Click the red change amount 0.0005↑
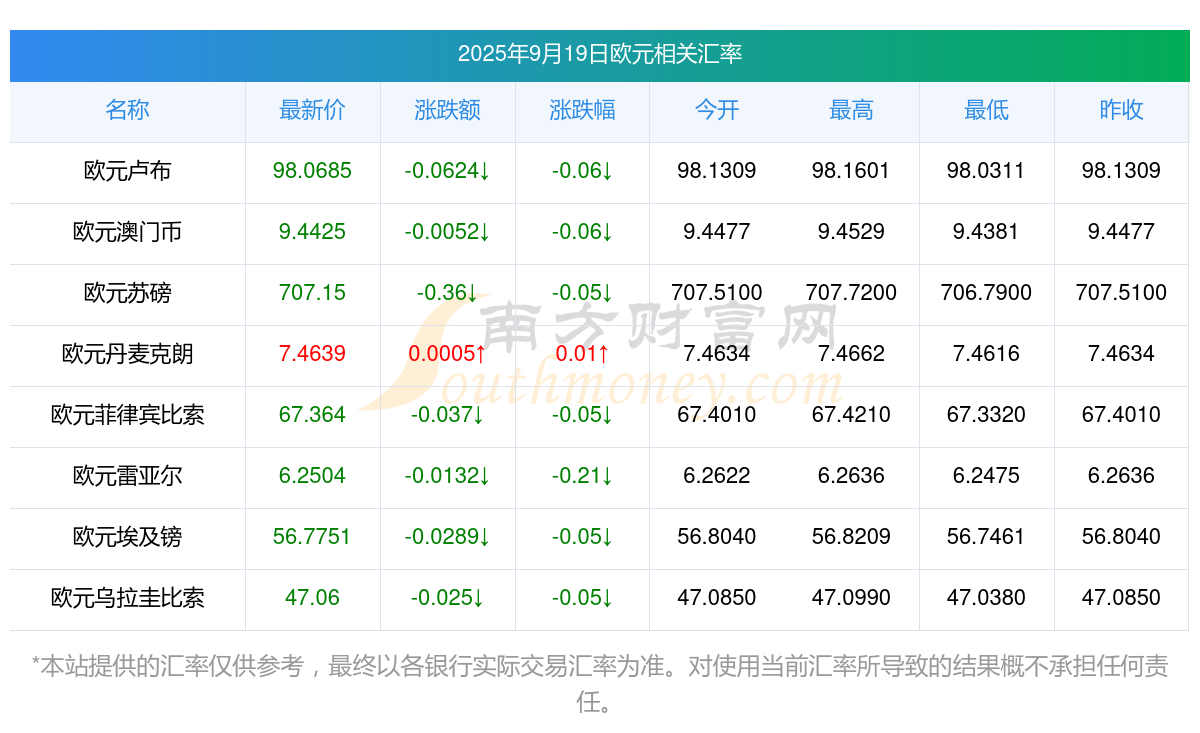 447,354
